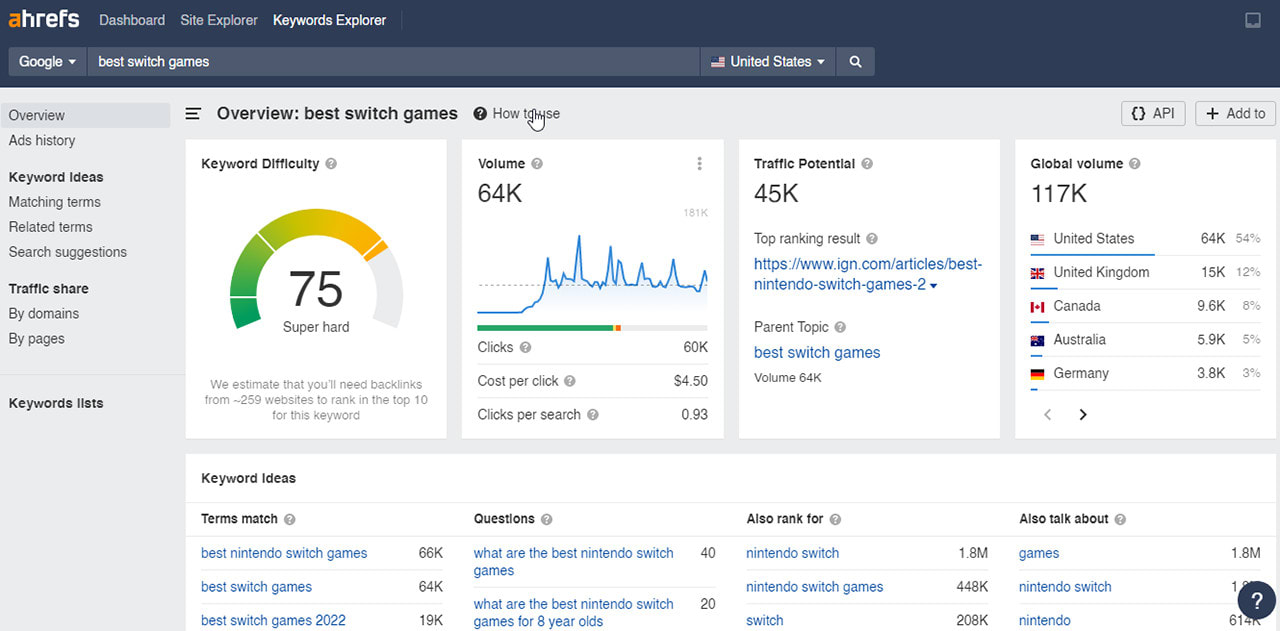Click the help icon beside Clicks metric
The image size is (1280, 631).
tap(527, 346)
